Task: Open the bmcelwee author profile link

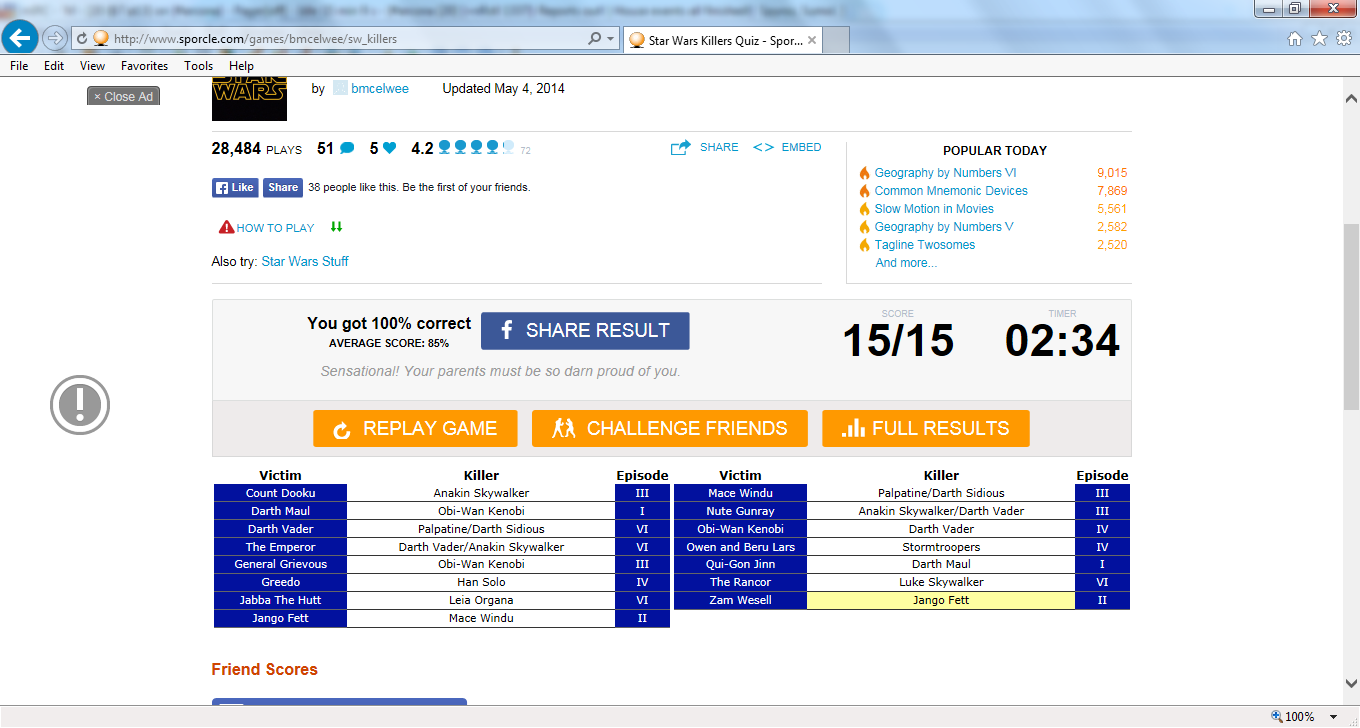Action: click(380, 88)
